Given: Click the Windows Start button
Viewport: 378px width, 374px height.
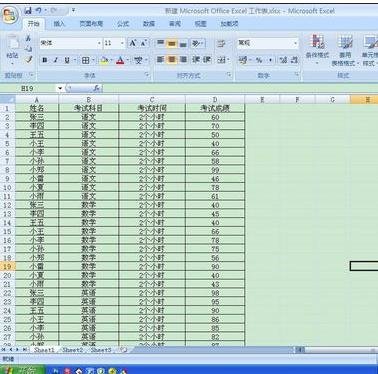Looking at the screenshot, I should click(23, 370).
